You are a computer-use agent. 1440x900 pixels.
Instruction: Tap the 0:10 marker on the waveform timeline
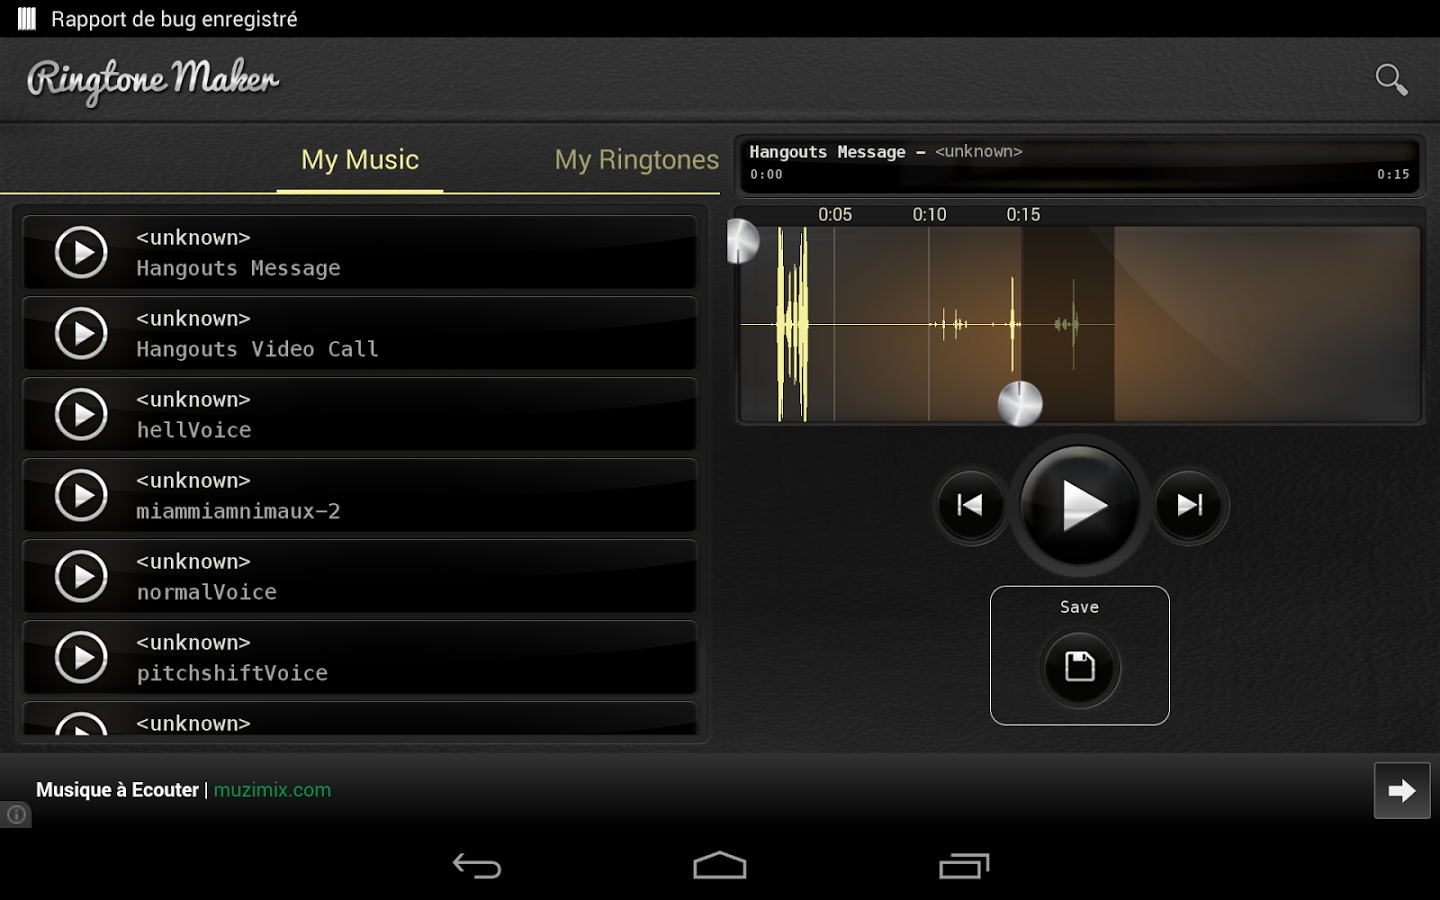930,214
